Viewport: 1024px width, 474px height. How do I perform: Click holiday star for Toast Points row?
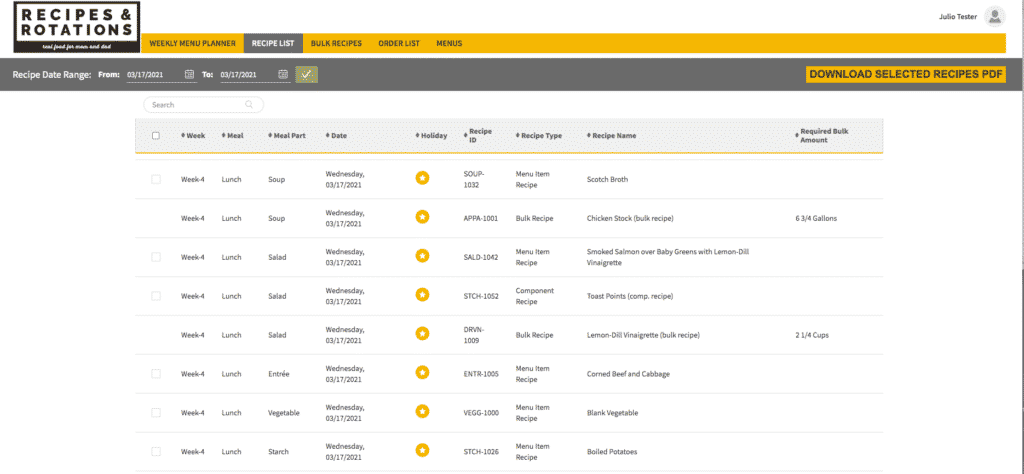(x=423, y=294)
